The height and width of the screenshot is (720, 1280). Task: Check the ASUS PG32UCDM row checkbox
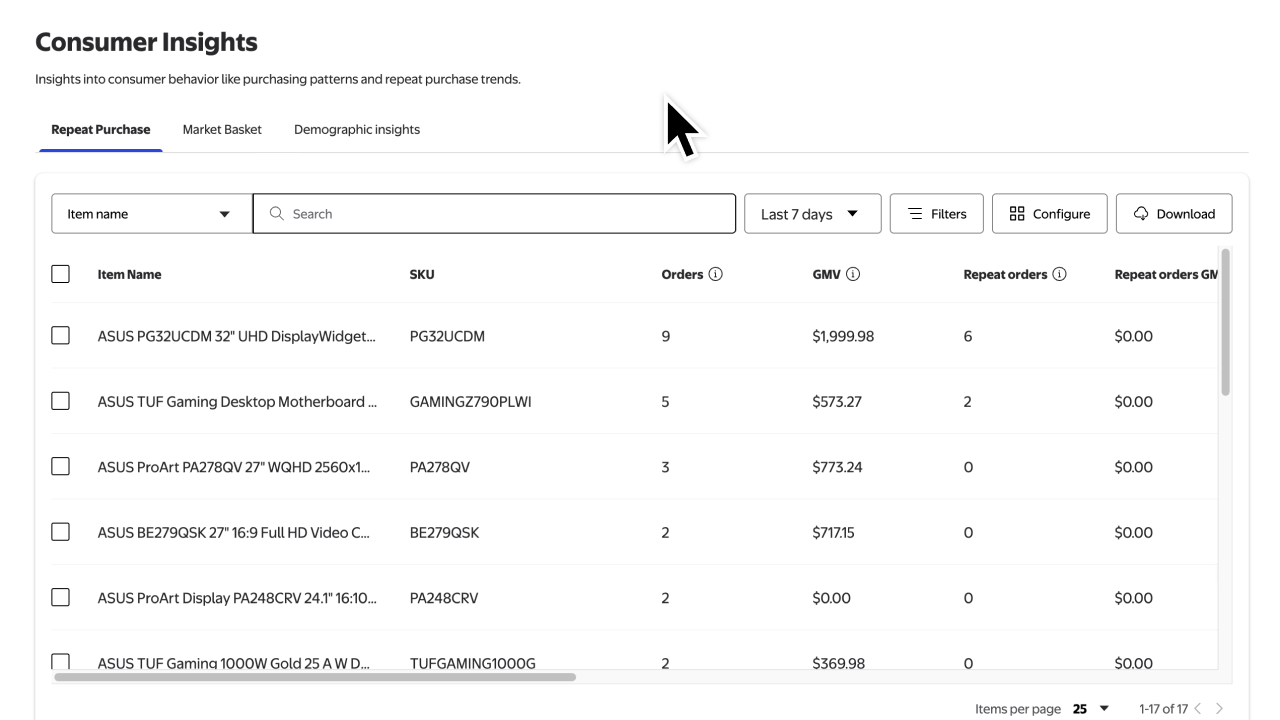pos(61,336)
